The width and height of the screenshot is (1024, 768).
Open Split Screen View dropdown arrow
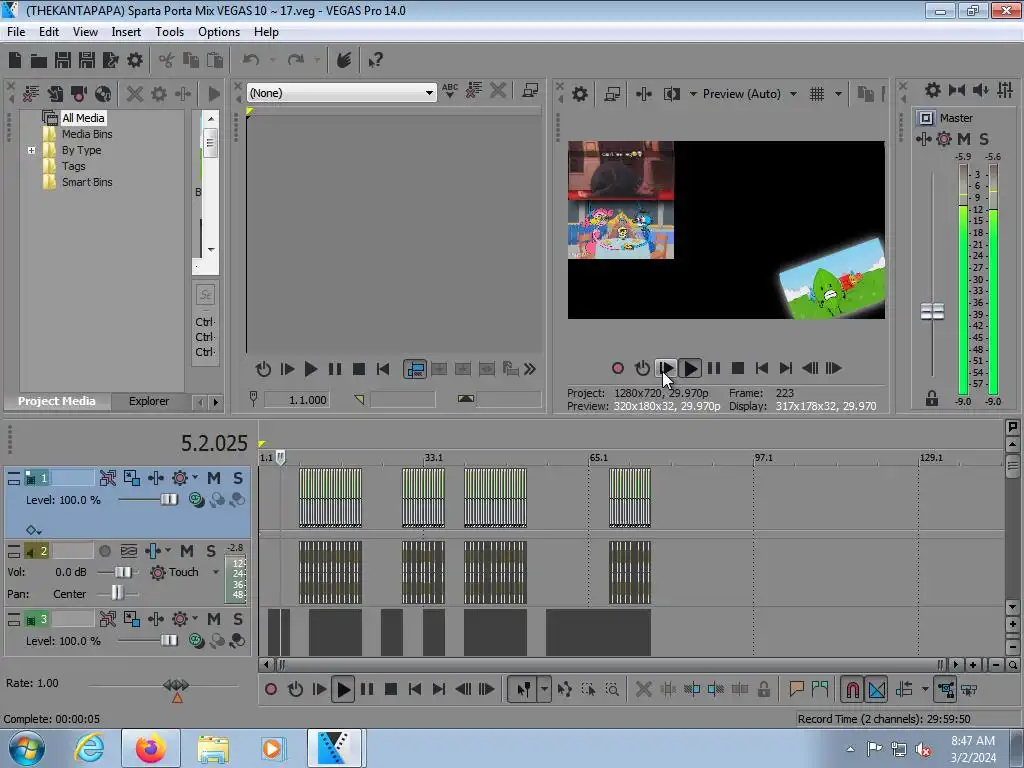pos(693,94)
